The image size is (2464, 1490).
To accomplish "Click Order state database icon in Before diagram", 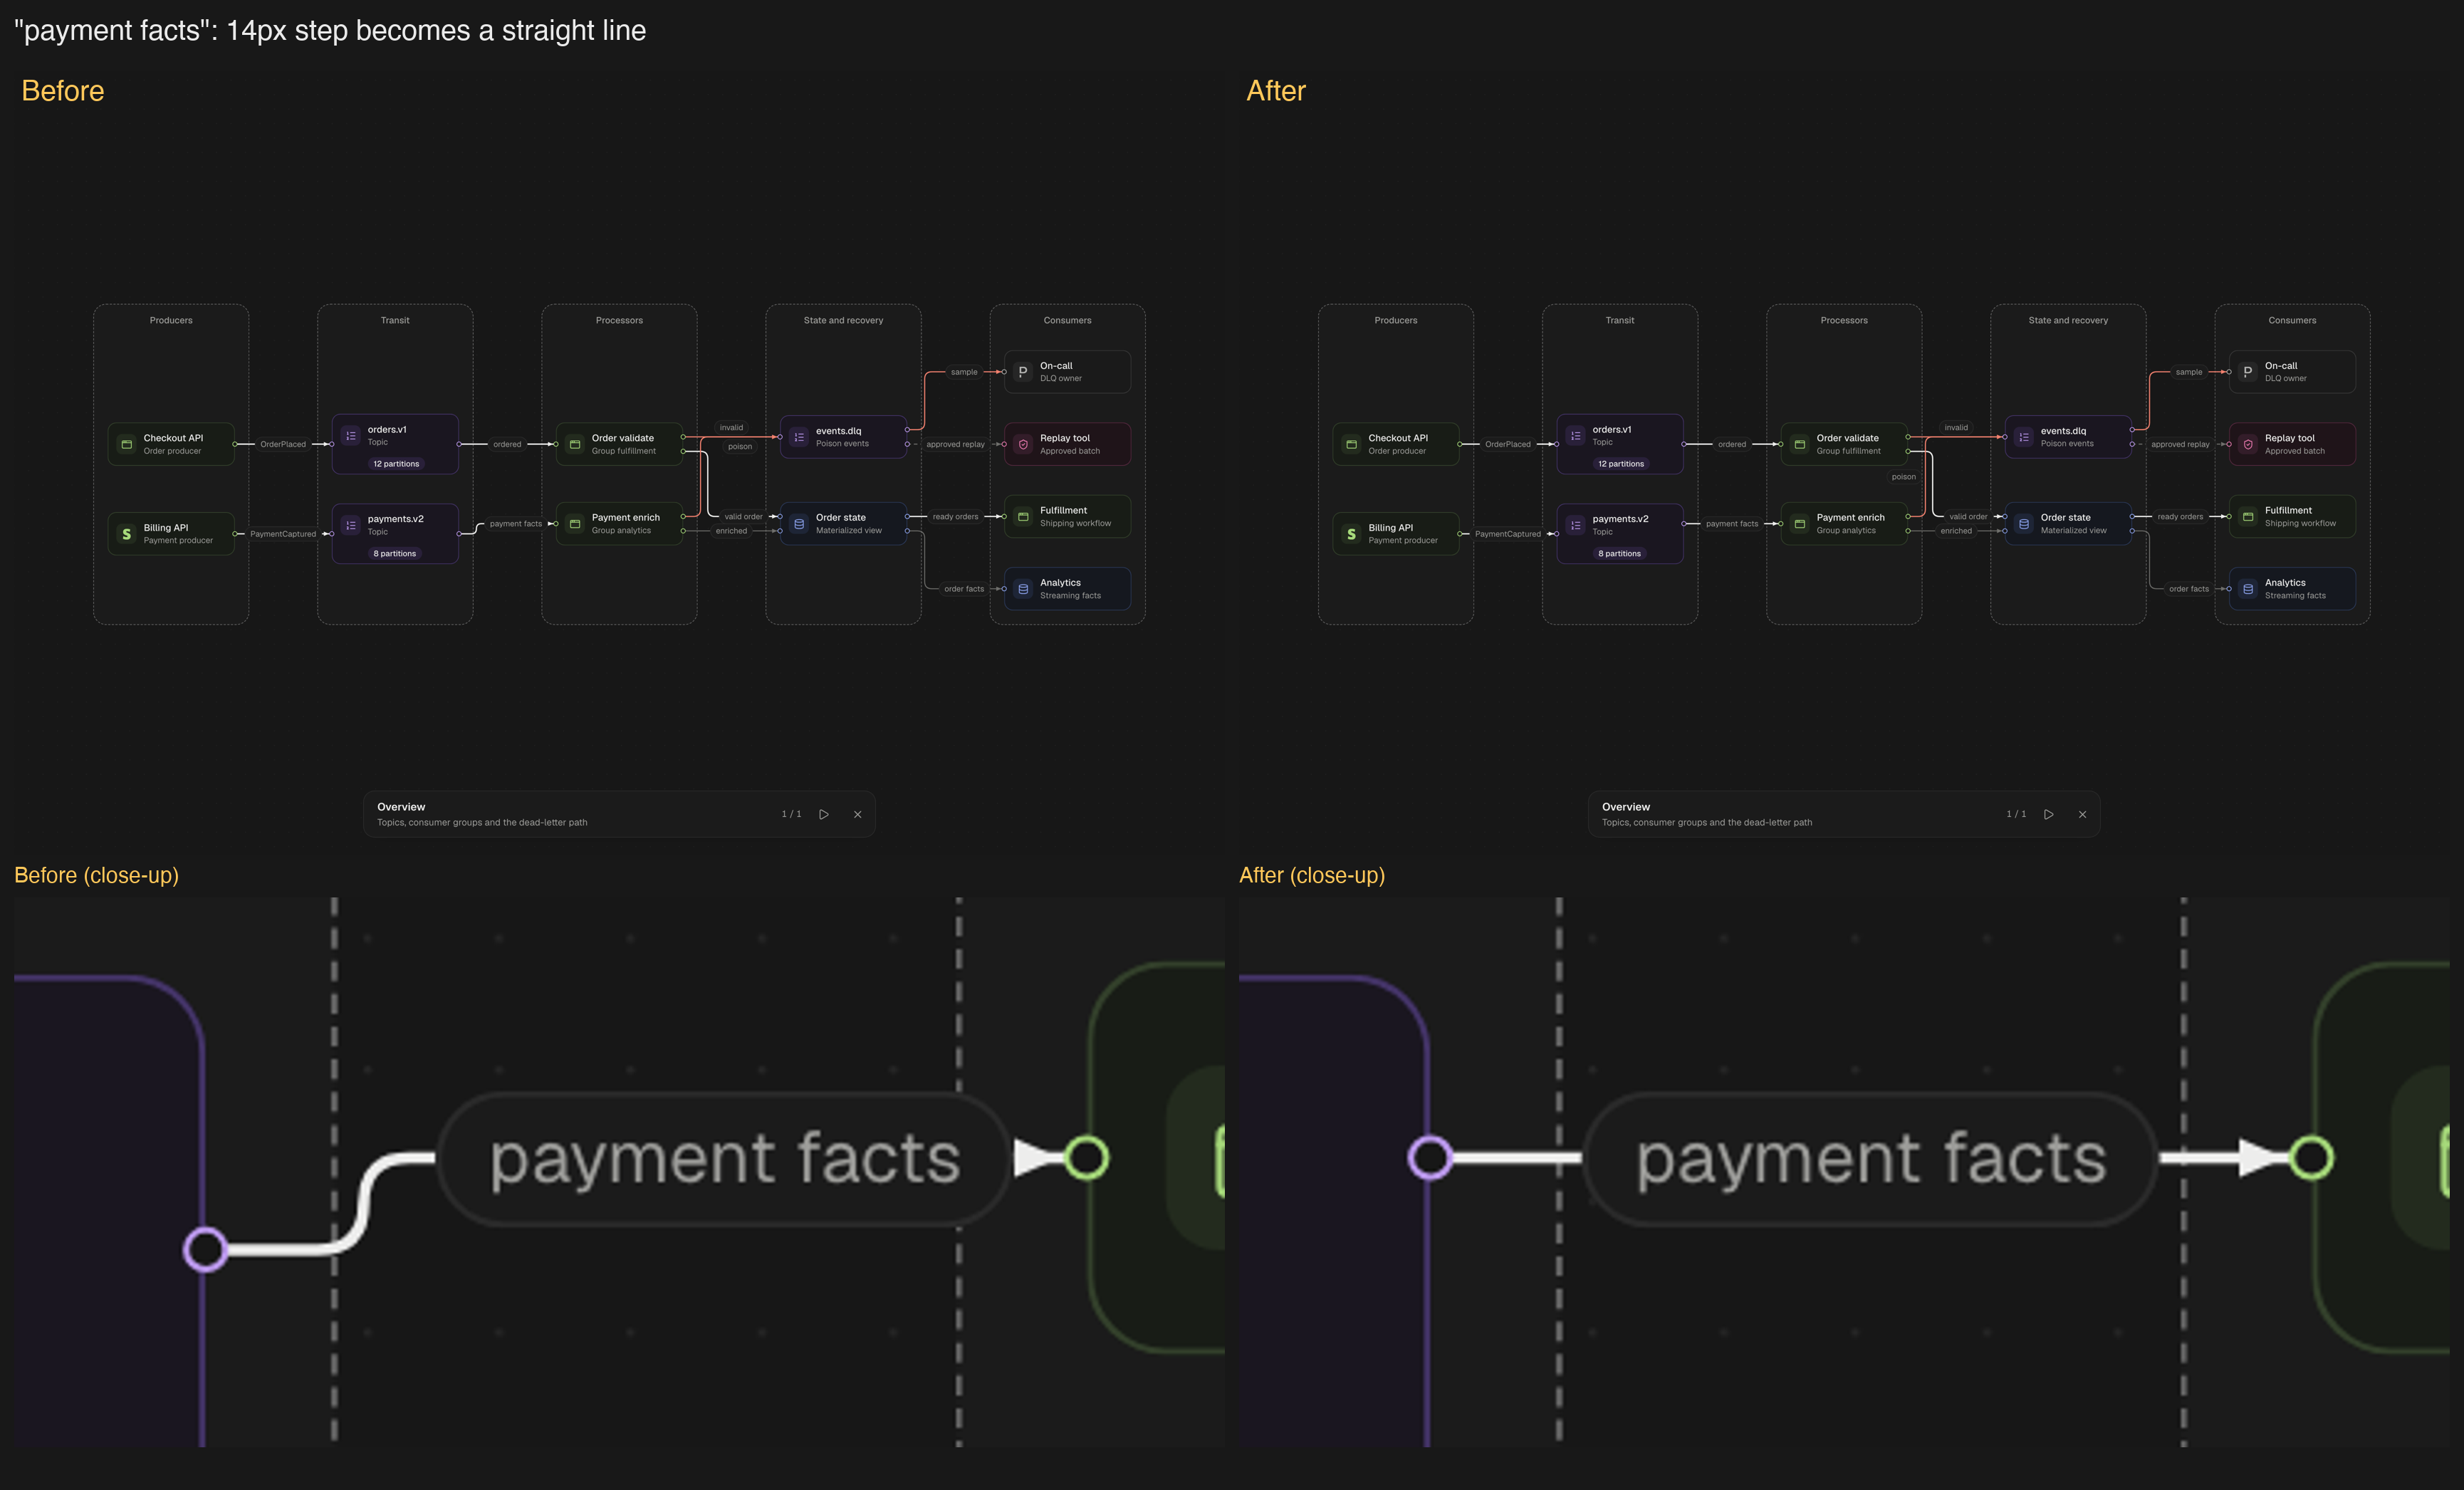I will [799, 524].
